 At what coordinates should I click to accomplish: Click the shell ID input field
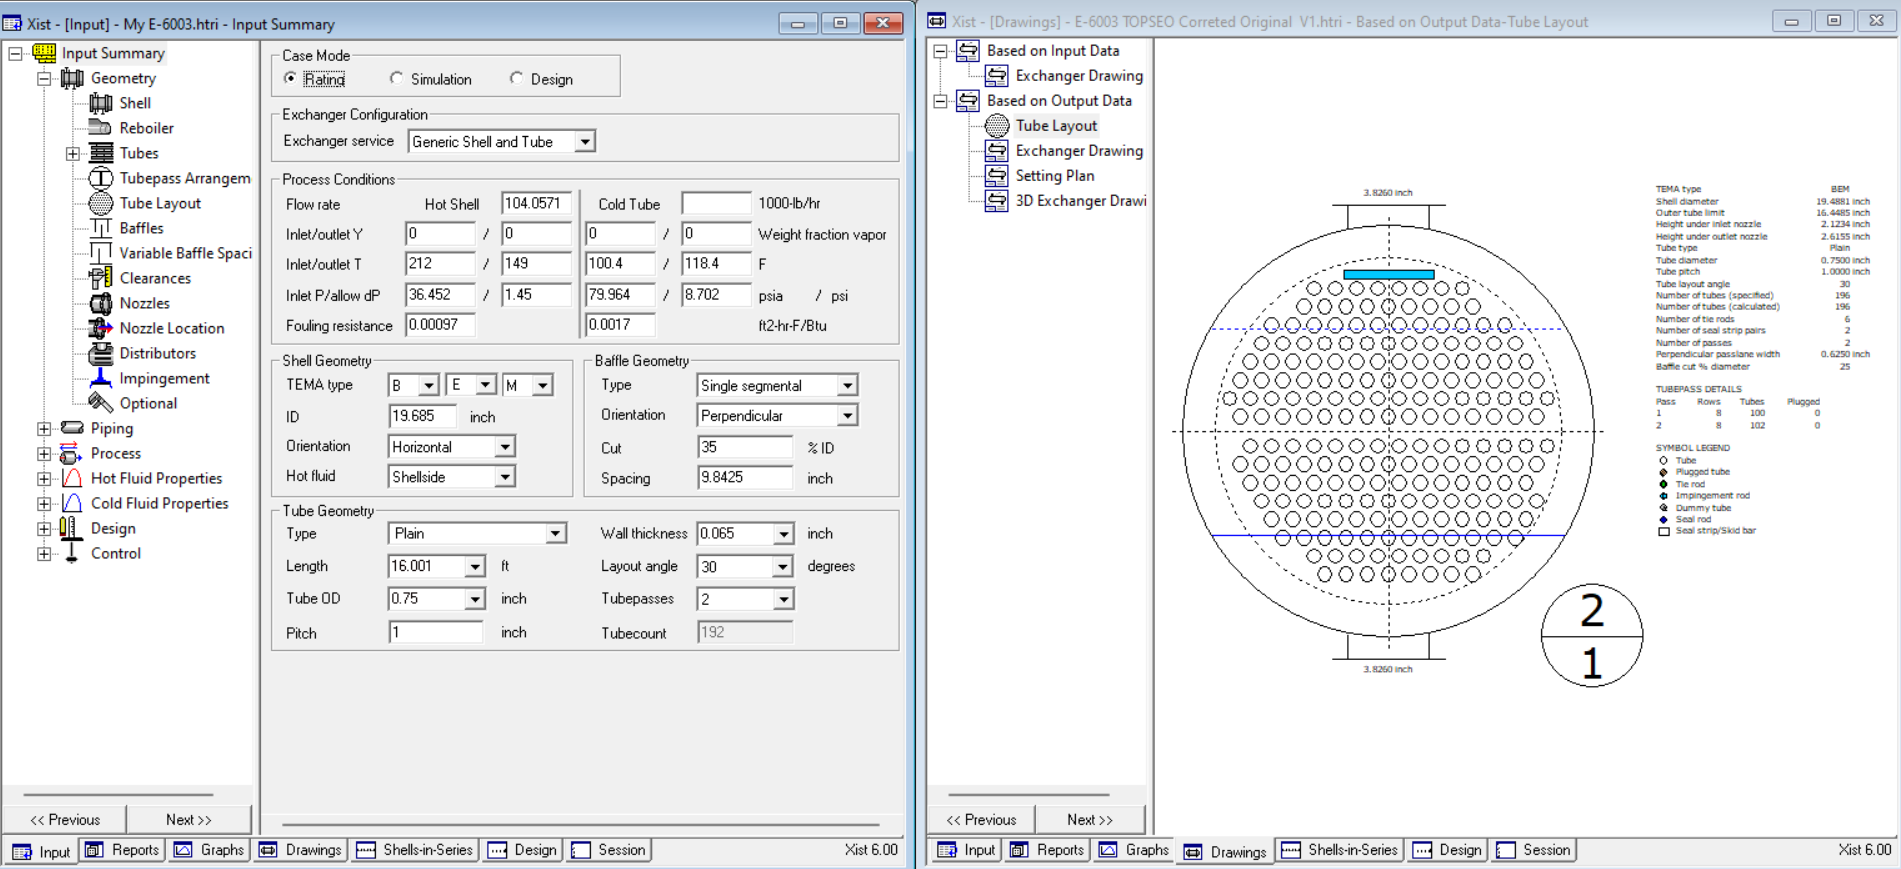422,416
